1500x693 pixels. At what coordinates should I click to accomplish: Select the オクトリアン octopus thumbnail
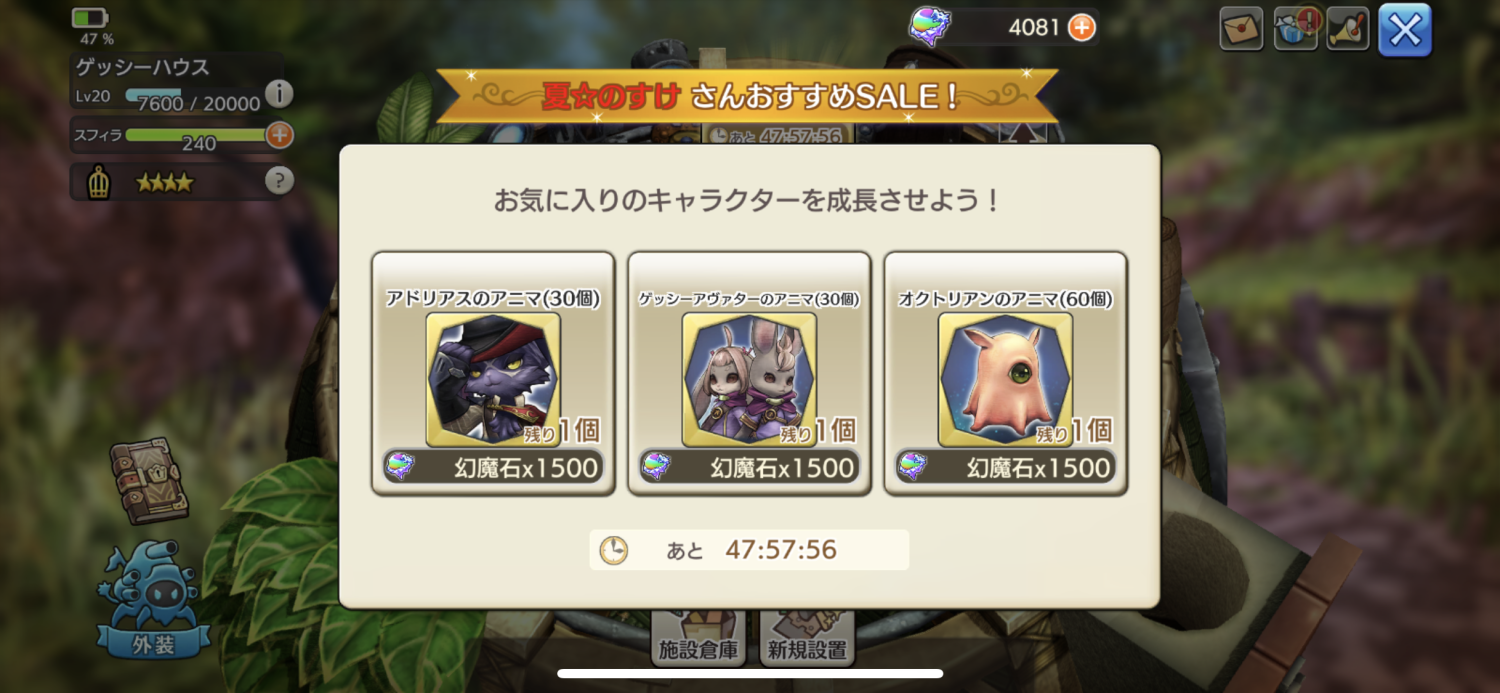[x=1005, y=379]
